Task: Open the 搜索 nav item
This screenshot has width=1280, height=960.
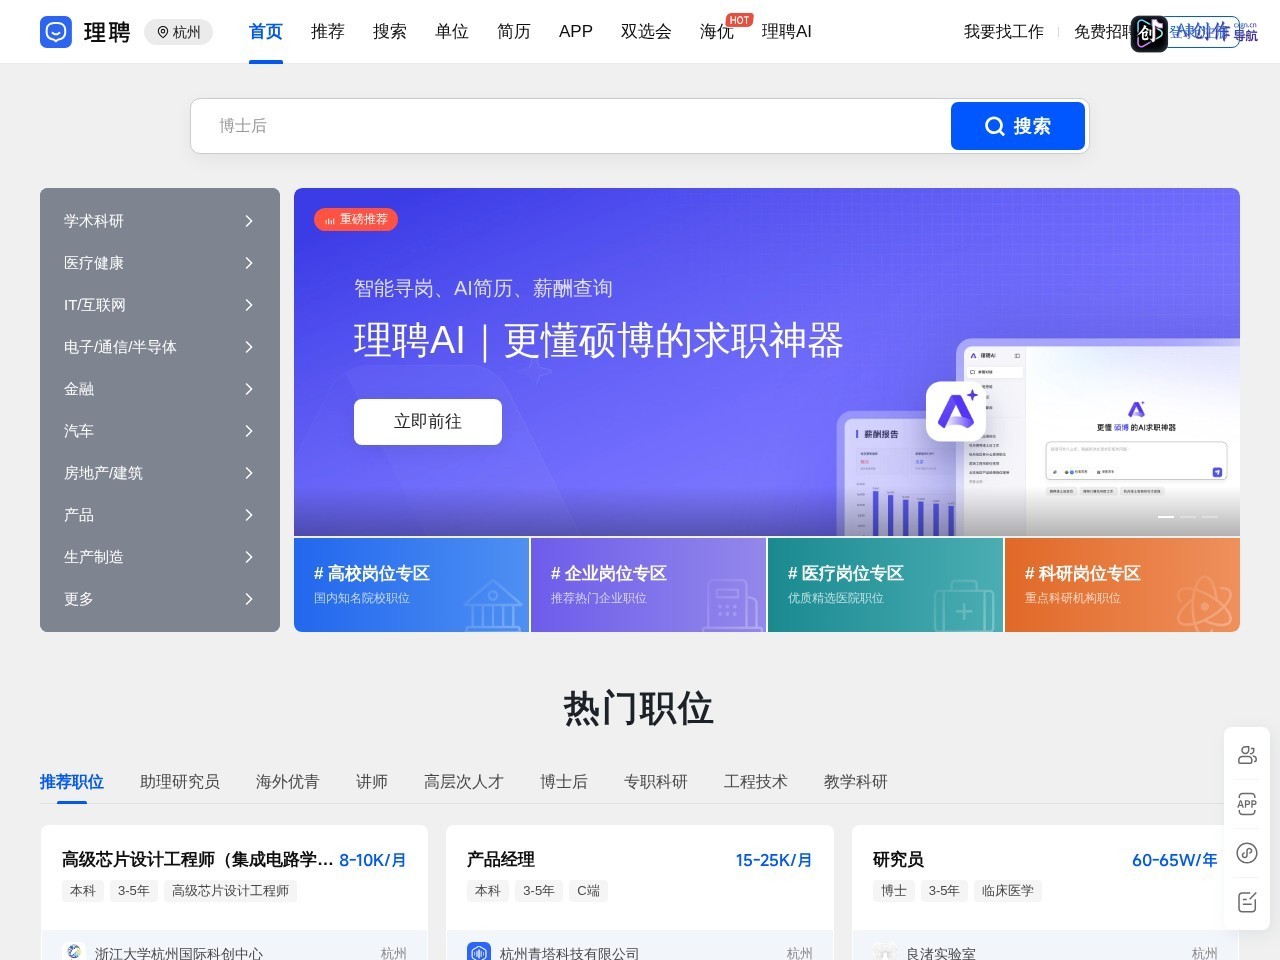Action: click(x=390, y=32)
